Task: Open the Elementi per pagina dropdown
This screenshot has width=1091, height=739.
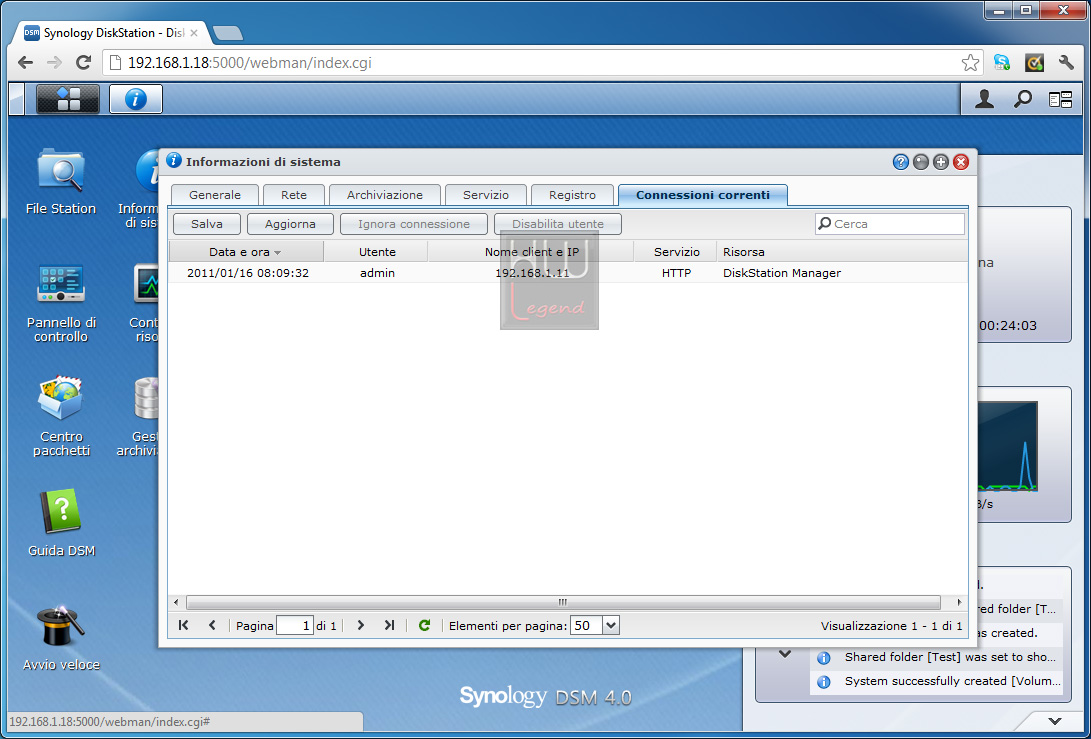Action: point(610,625)
